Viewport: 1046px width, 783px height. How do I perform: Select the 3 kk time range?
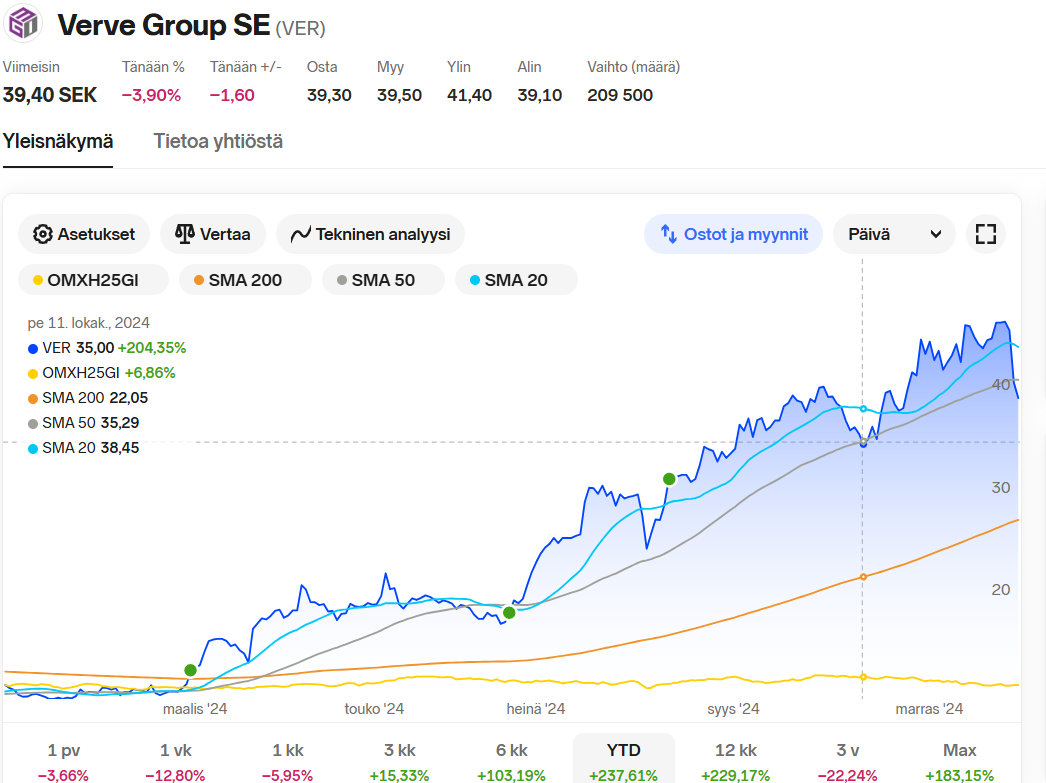400,760
